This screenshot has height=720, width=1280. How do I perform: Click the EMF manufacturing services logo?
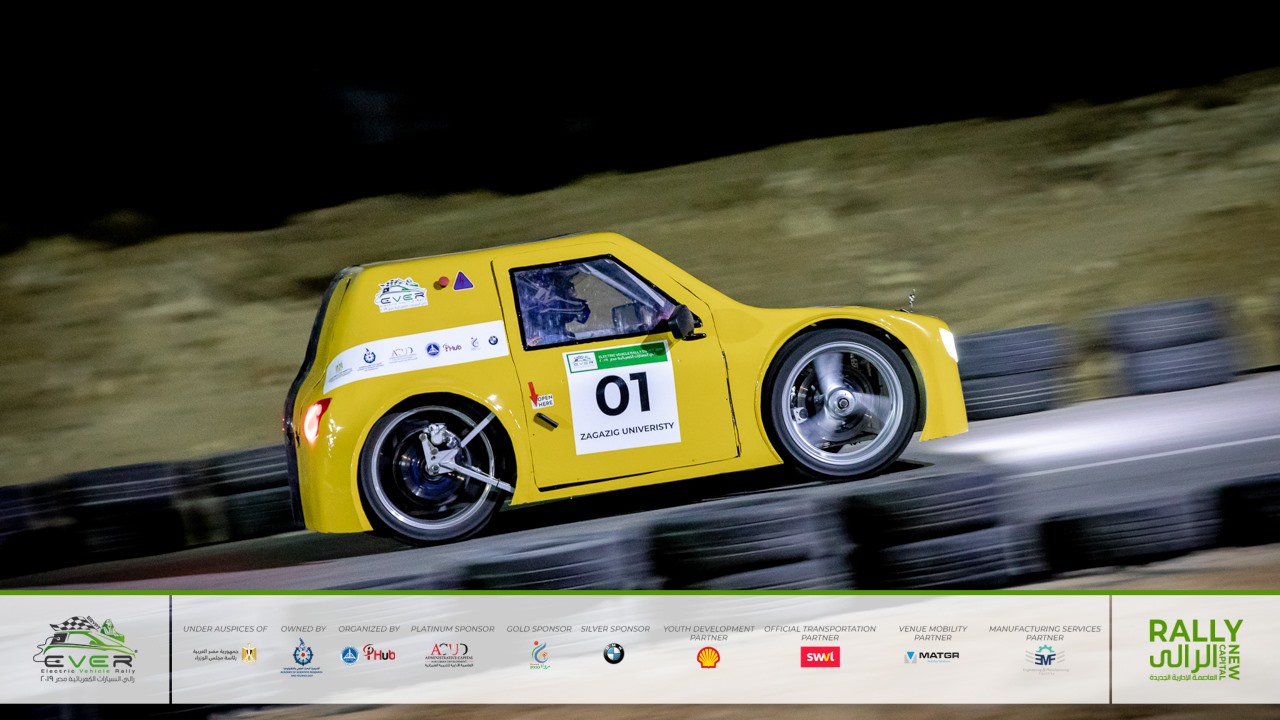tap(1045, 658)
